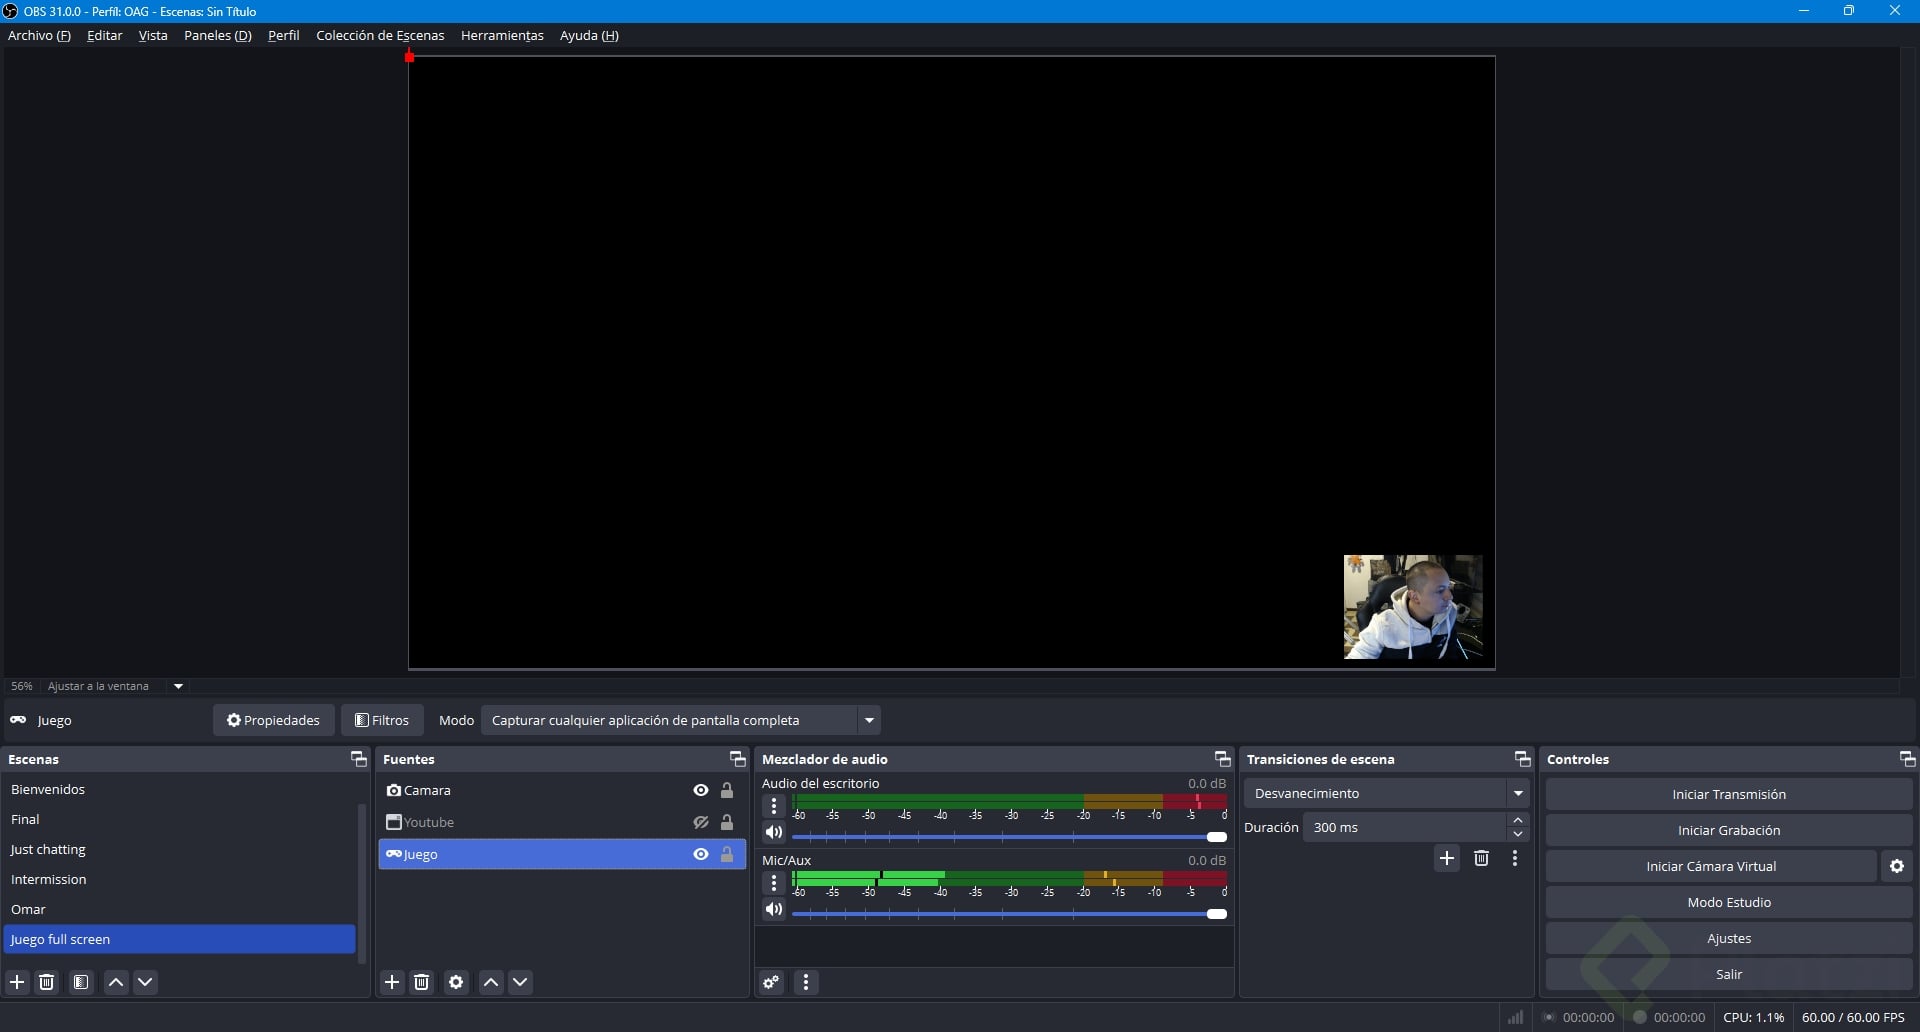Open the Colección de Escenas menu

point(380,36)
